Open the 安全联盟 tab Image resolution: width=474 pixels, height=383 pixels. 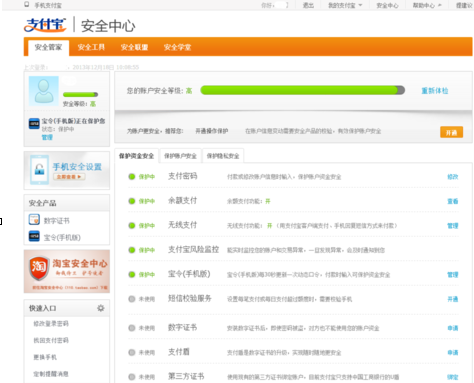coord(134,47)
